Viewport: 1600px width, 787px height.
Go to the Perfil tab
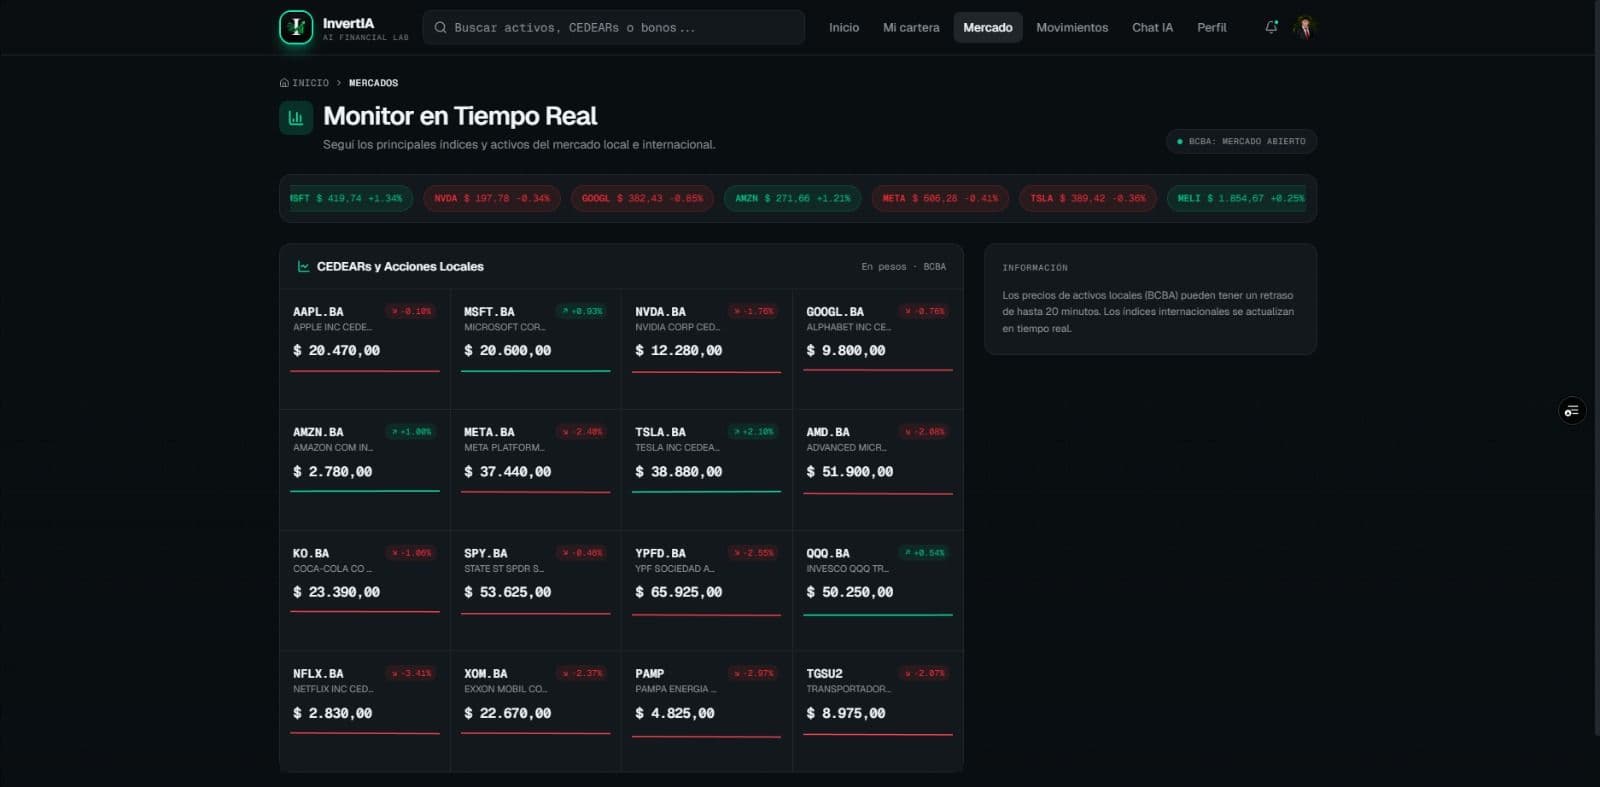[1211, 28]
